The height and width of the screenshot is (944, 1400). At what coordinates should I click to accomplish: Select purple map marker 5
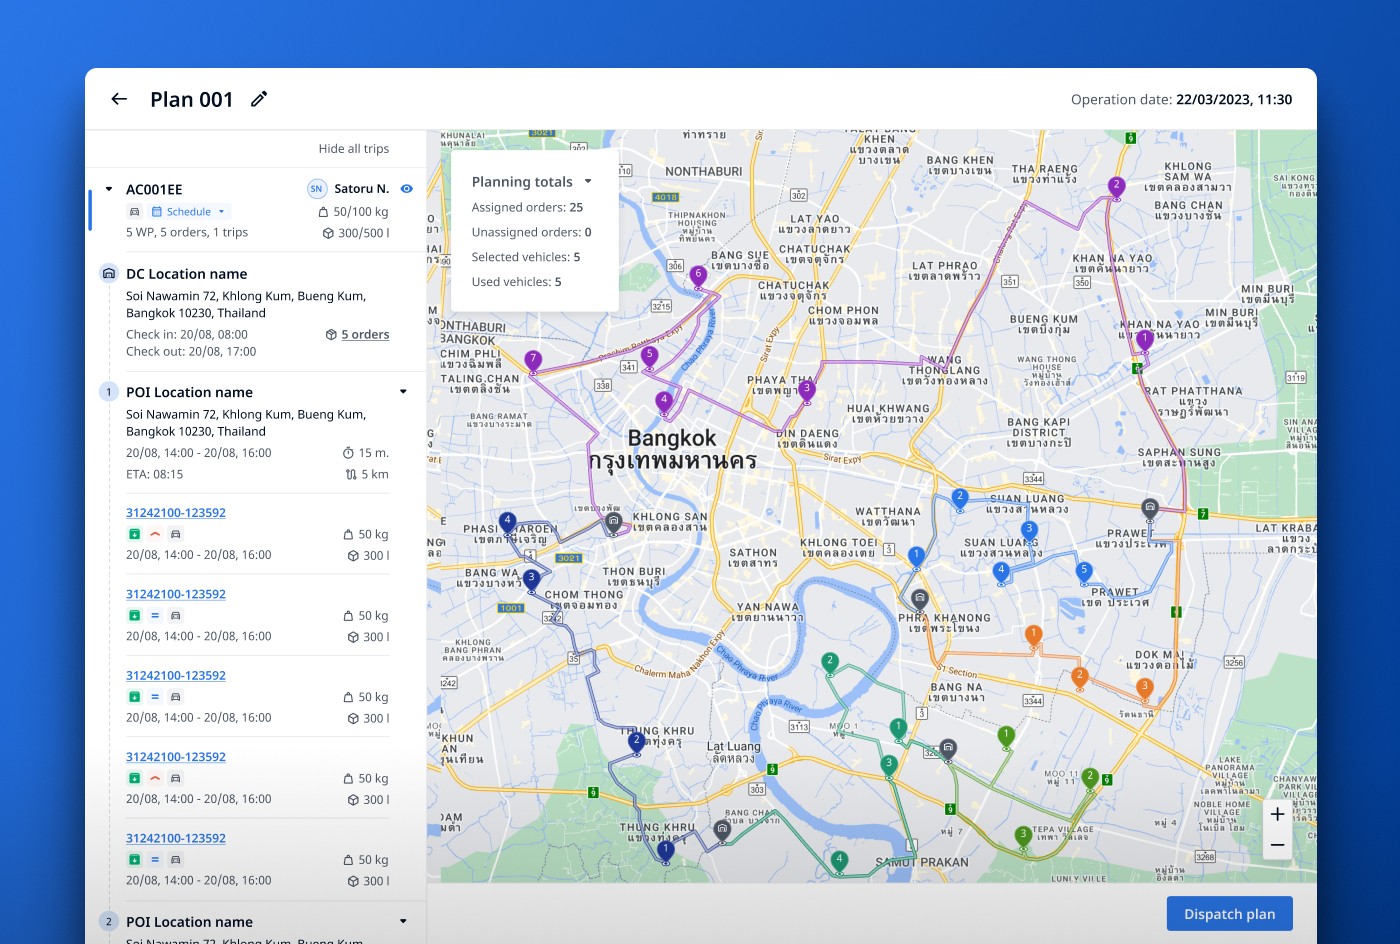coord(650,356)
